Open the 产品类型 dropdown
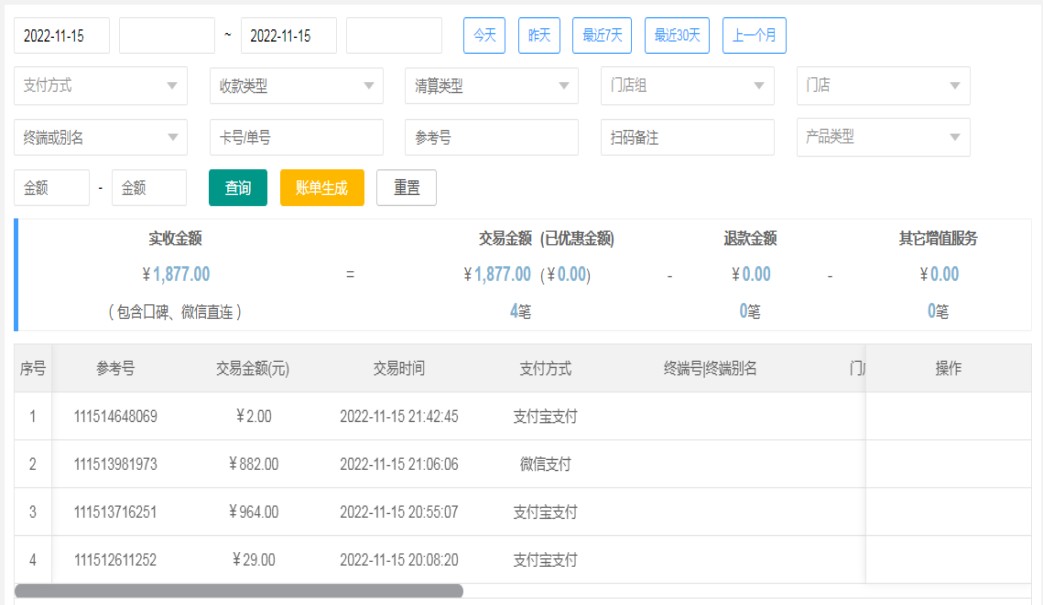 pyautogui.click(x=883, y=137)
